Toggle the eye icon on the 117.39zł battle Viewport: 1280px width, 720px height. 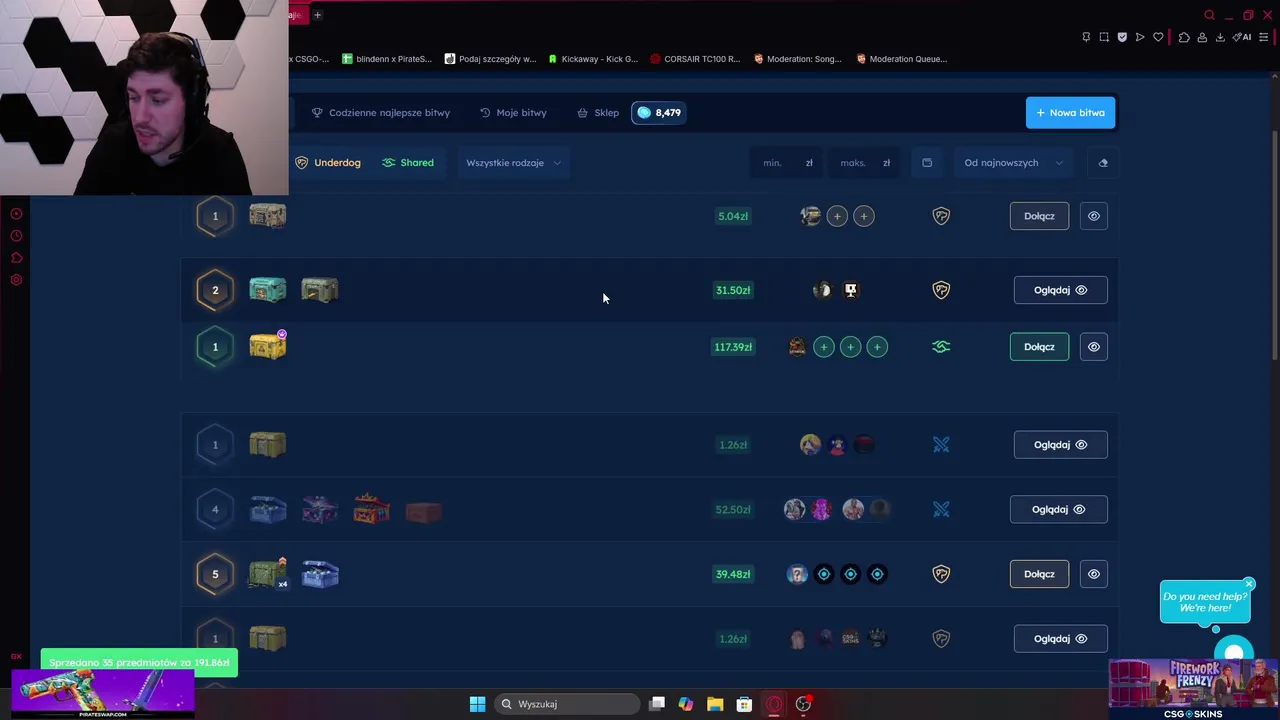click(x=1094, y=347)
